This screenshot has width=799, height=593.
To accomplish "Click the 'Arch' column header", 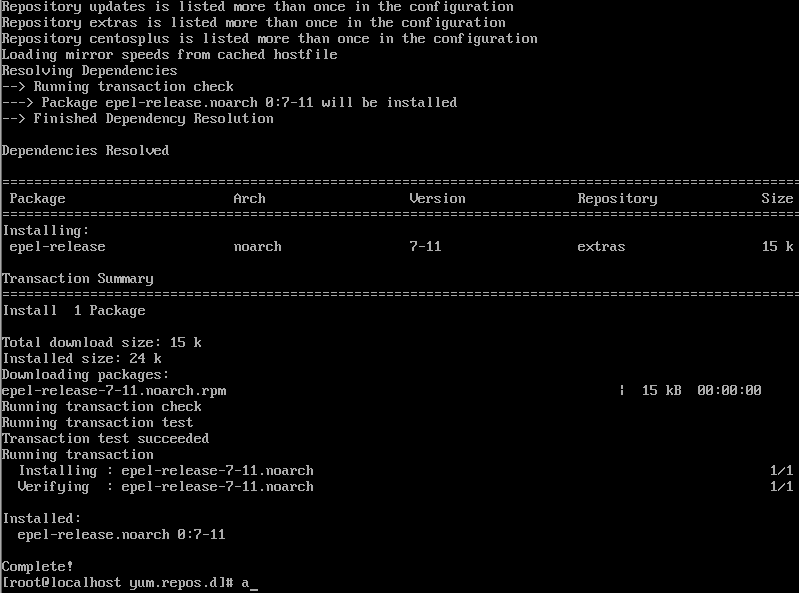I will tap(249, 199).
